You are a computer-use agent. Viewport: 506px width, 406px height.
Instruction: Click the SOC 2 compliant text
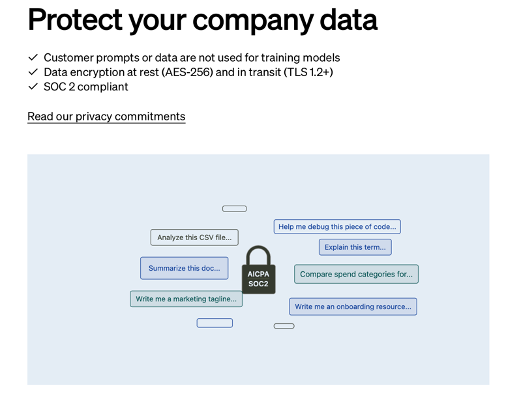pyautogui.click(x=86, y=87)
